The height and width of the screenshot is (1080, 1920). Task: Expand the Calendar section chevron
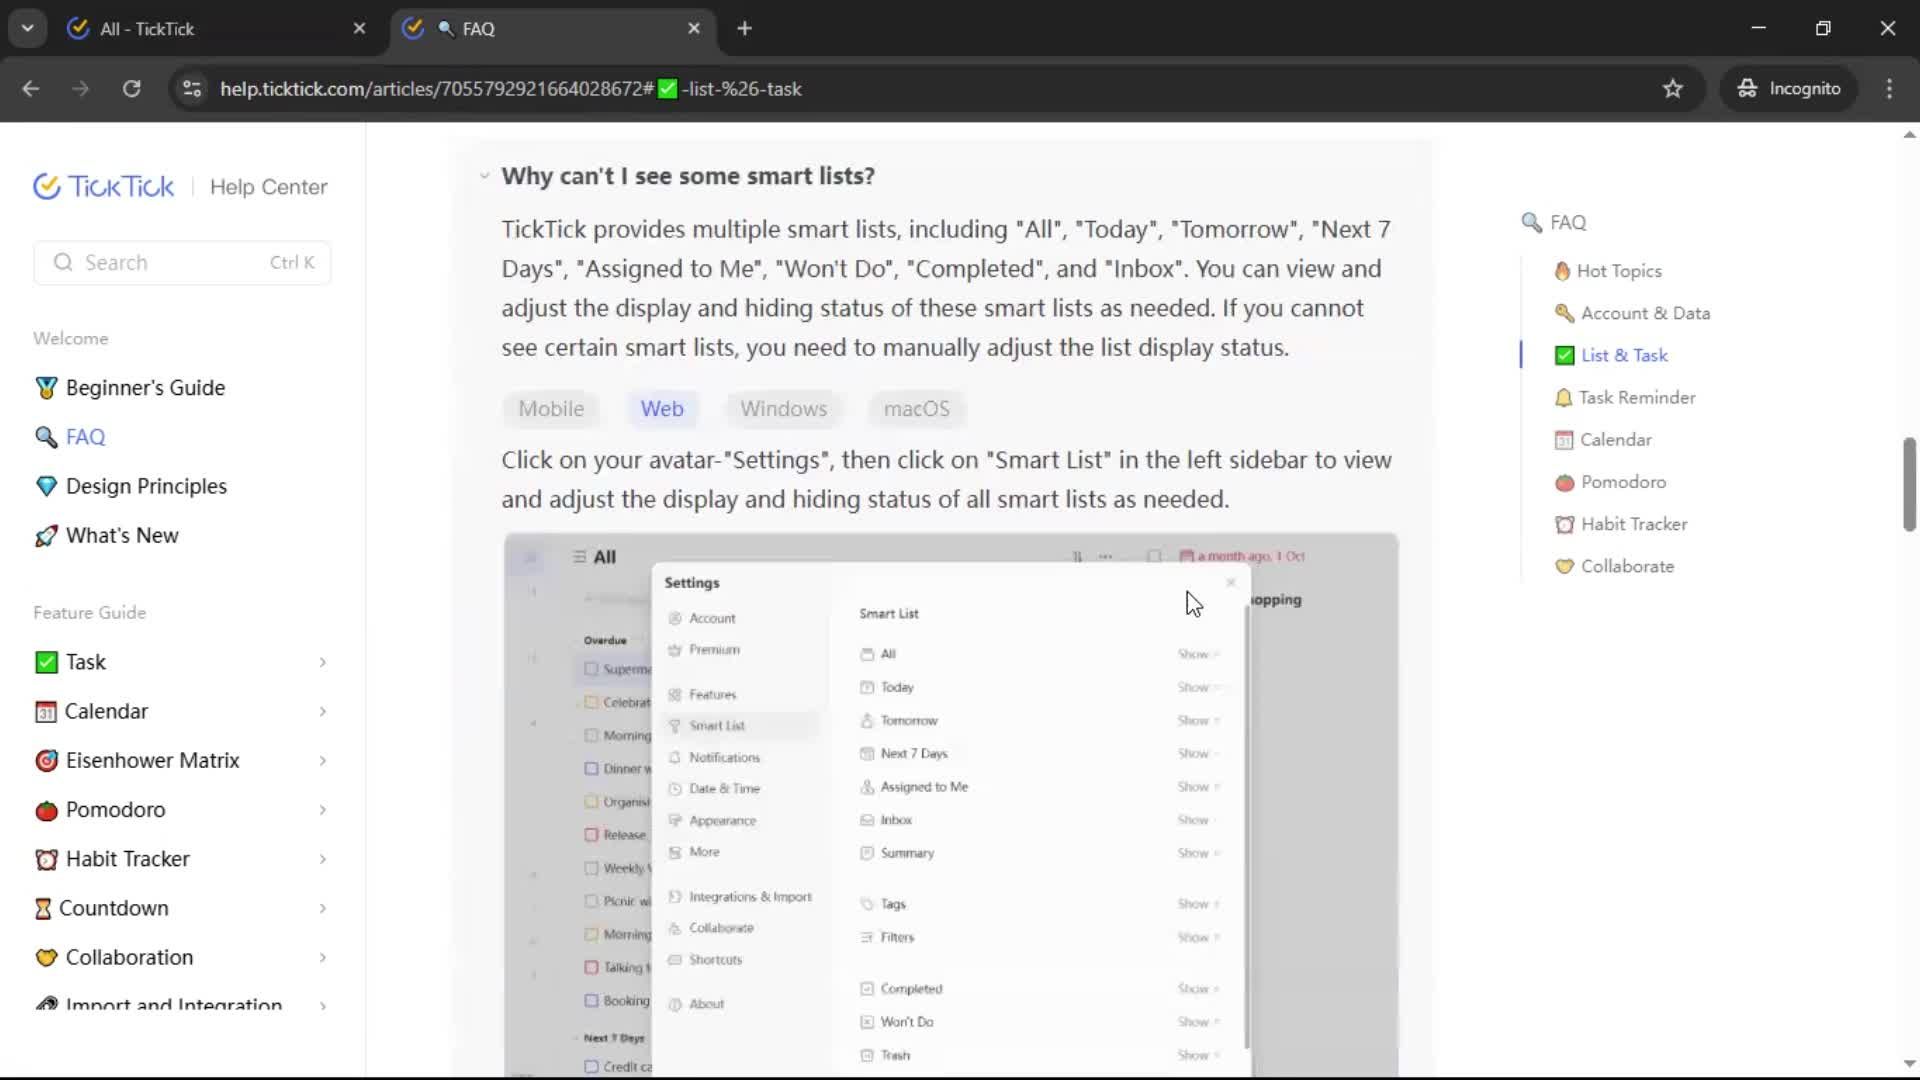coord(322,711)
